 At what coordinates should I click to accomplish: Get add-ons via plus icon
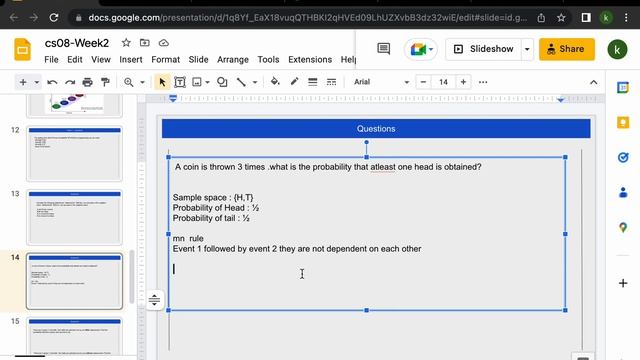pyautogui.click(x=623, y=283)
